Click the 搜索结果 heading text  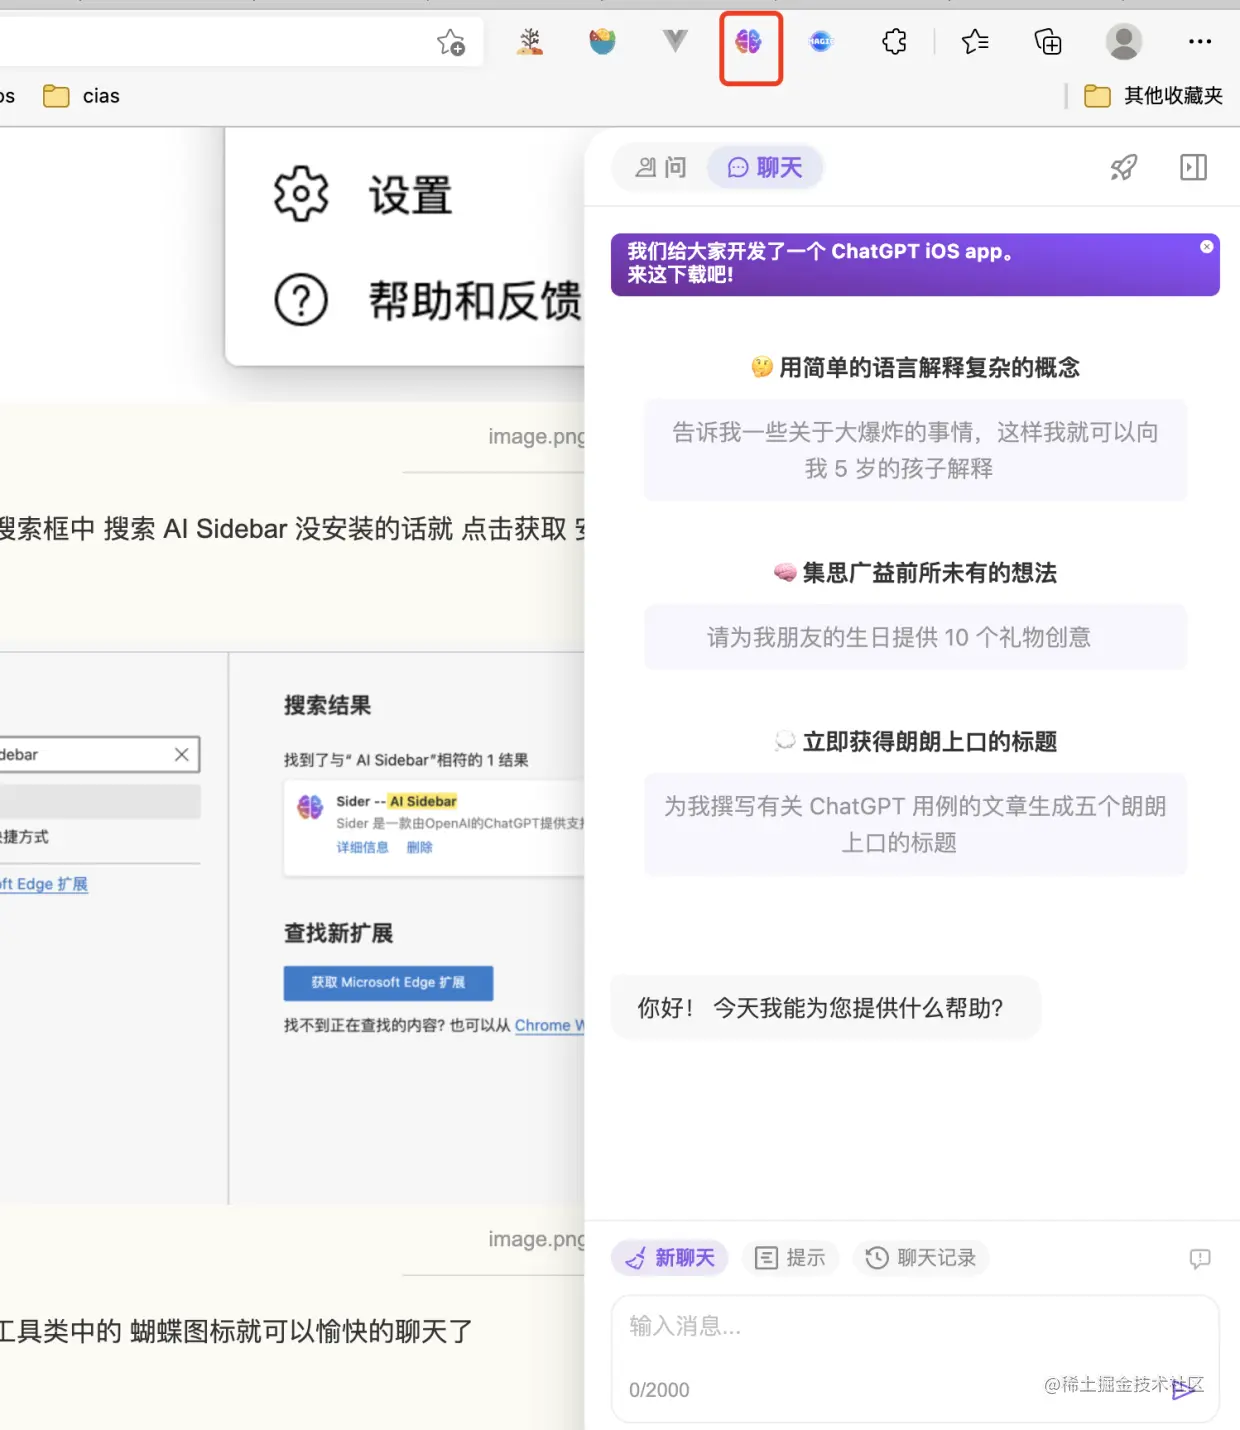pos(327,705)
